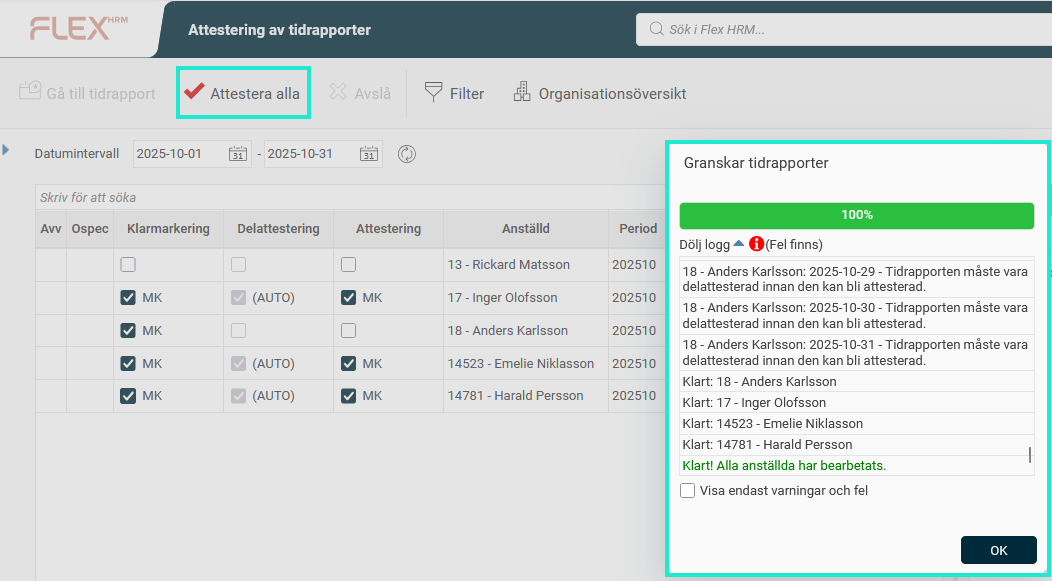Click the Filter funnel icon
This screenshot has height=581, width=1052.
[433, 93]
